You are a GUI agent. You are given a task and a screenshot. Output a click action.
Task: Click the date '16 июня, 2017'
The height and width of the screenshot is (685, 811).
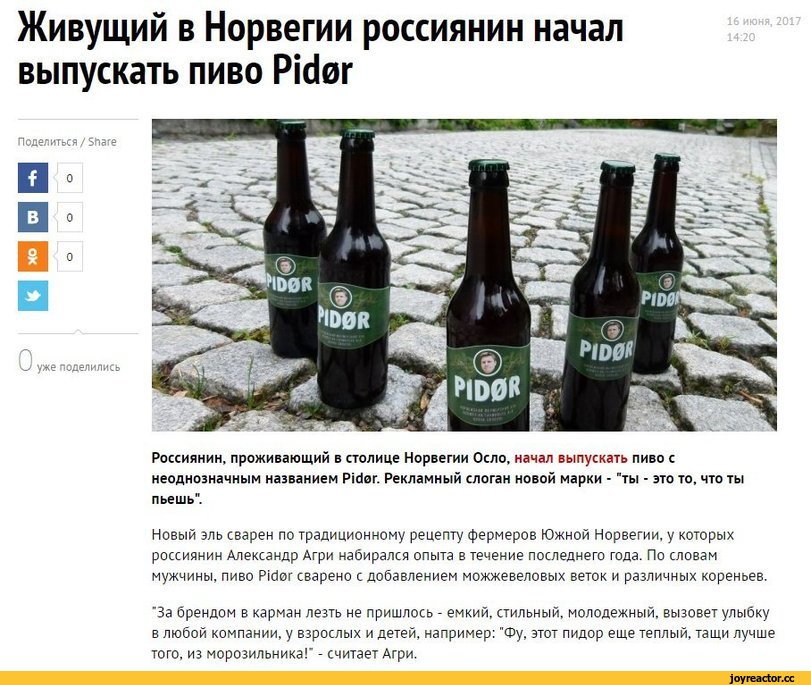pyautogui.click(x=764, y=21)
